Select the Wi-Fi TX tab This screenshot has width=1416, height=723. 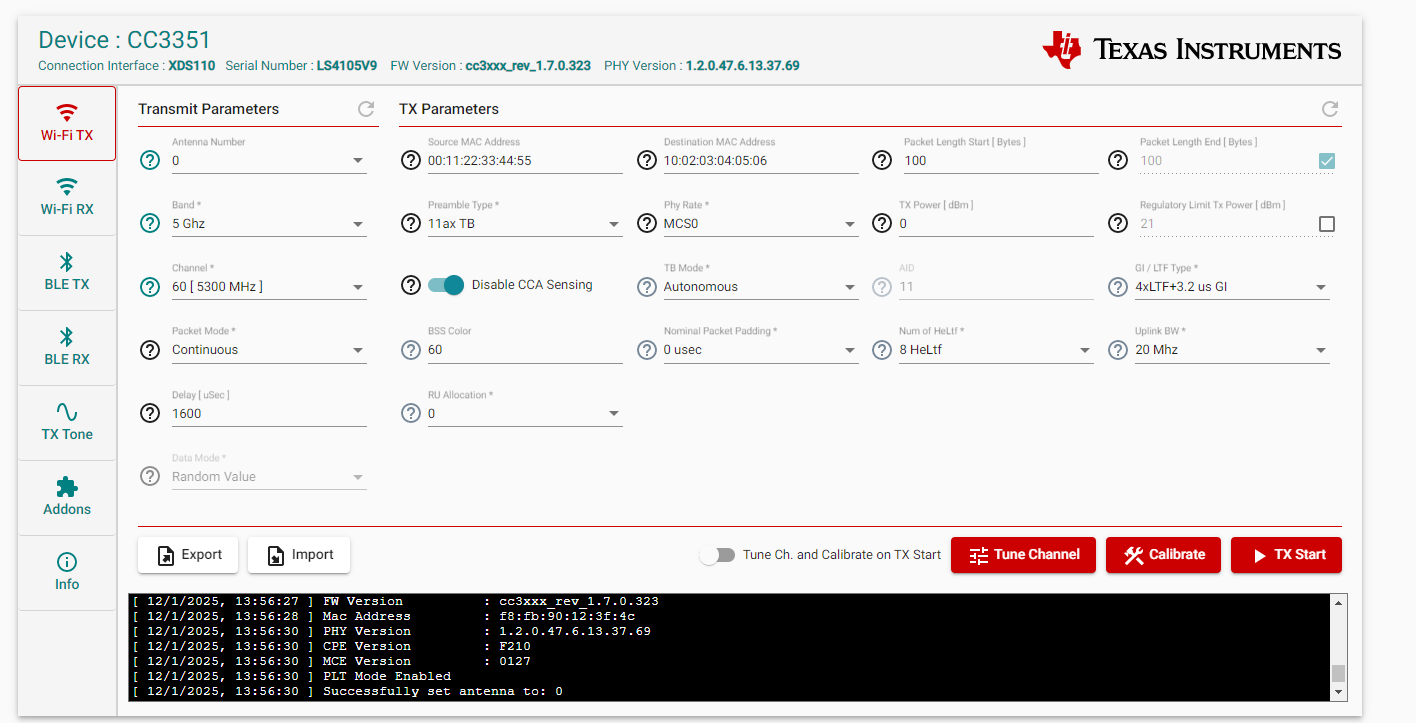tap(67, 123)
